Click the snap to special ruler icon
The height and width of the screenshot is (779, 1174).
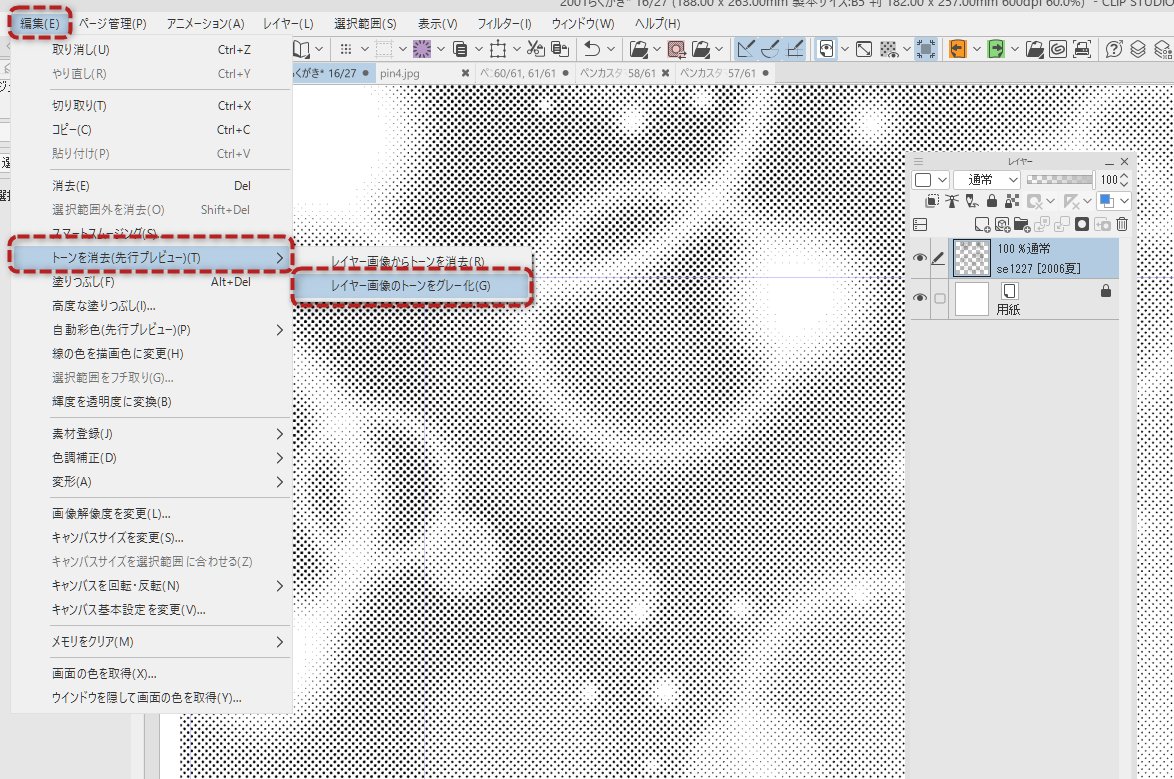[x=770, y=49]
